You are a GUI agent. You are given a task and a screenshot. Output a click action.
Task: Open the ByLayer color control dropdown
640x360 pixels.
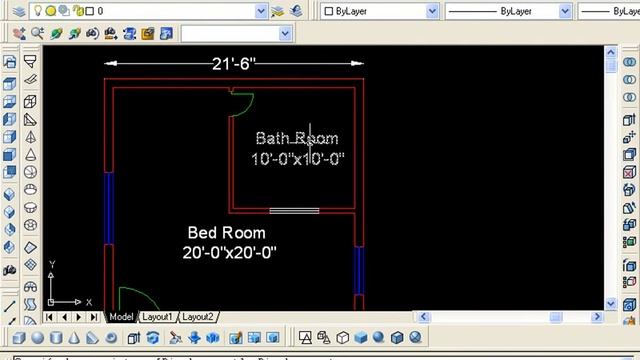(432, 11)
